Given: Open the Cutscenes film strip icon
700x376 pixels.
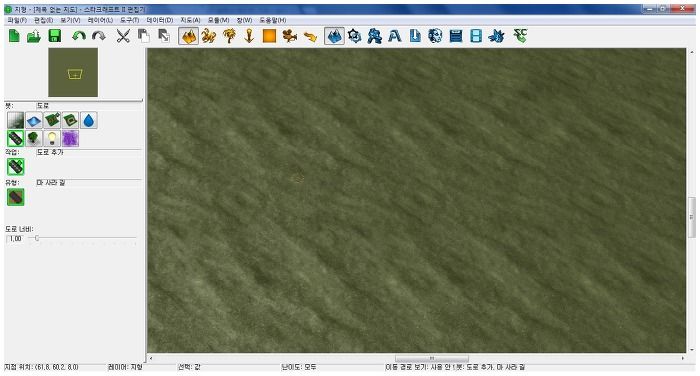Looking at the screenshot, I should (x=476, y=36).
